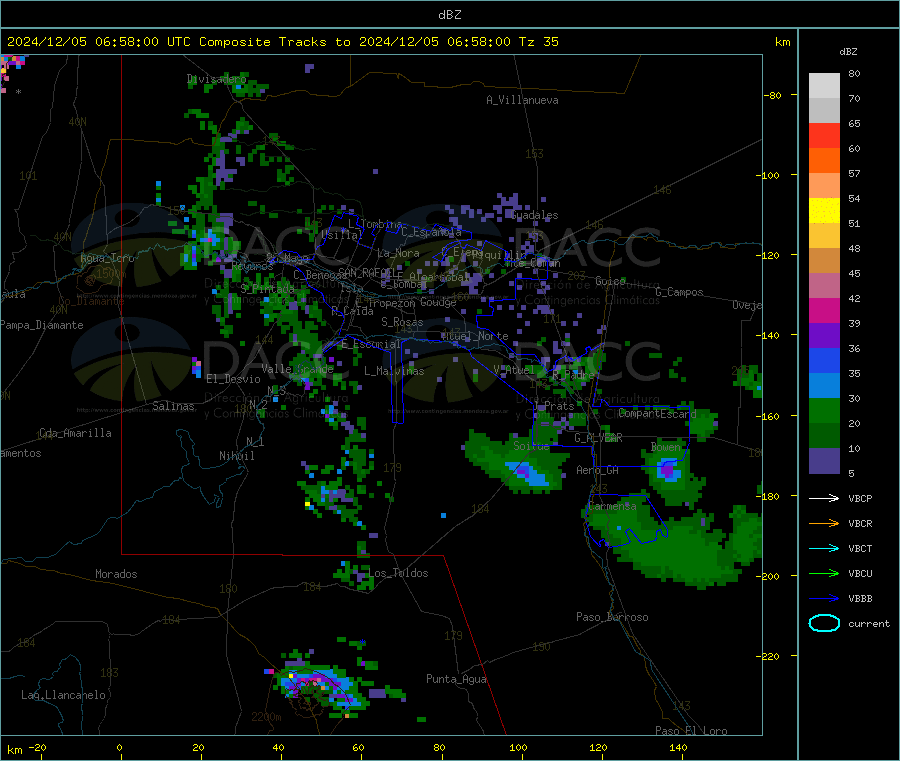900x761 pixels.
Task: Click the 36 dBZ purple swatch
Action: pos(824,336)
